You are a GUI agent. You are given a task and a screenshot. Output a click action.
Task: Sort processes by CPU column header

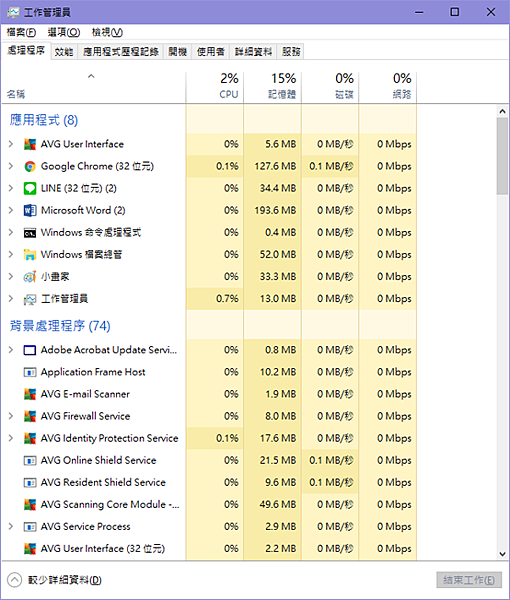coord(215,87)
